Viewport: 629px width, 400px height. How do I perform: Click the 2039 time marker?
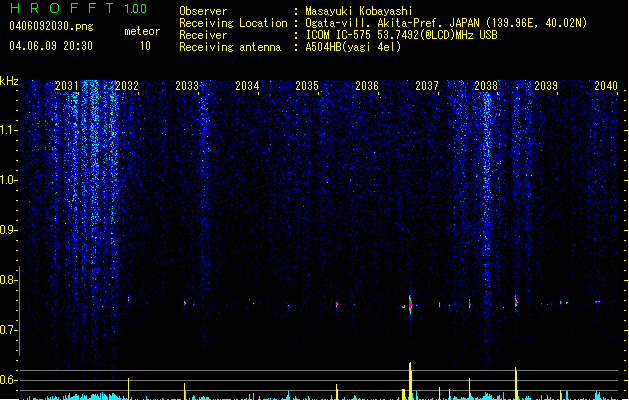546,86
